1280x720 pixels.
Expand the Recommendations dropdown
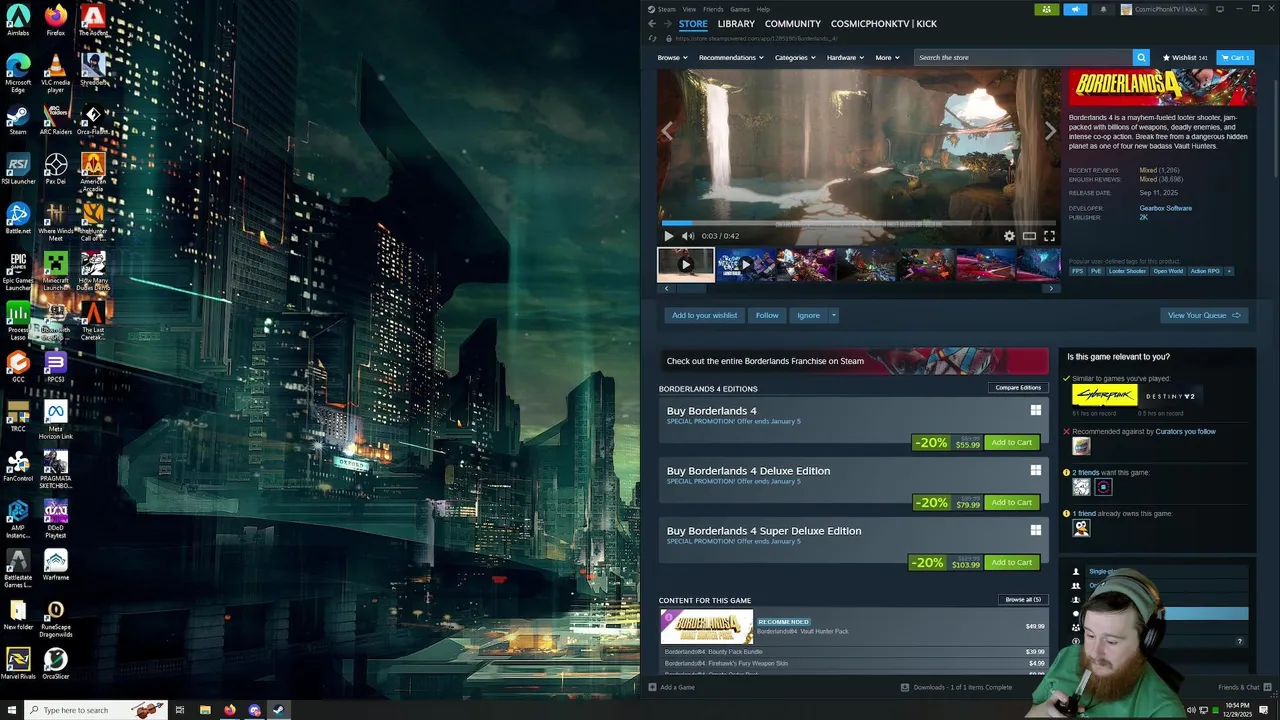pyautogui.click(x=731, y=58)
